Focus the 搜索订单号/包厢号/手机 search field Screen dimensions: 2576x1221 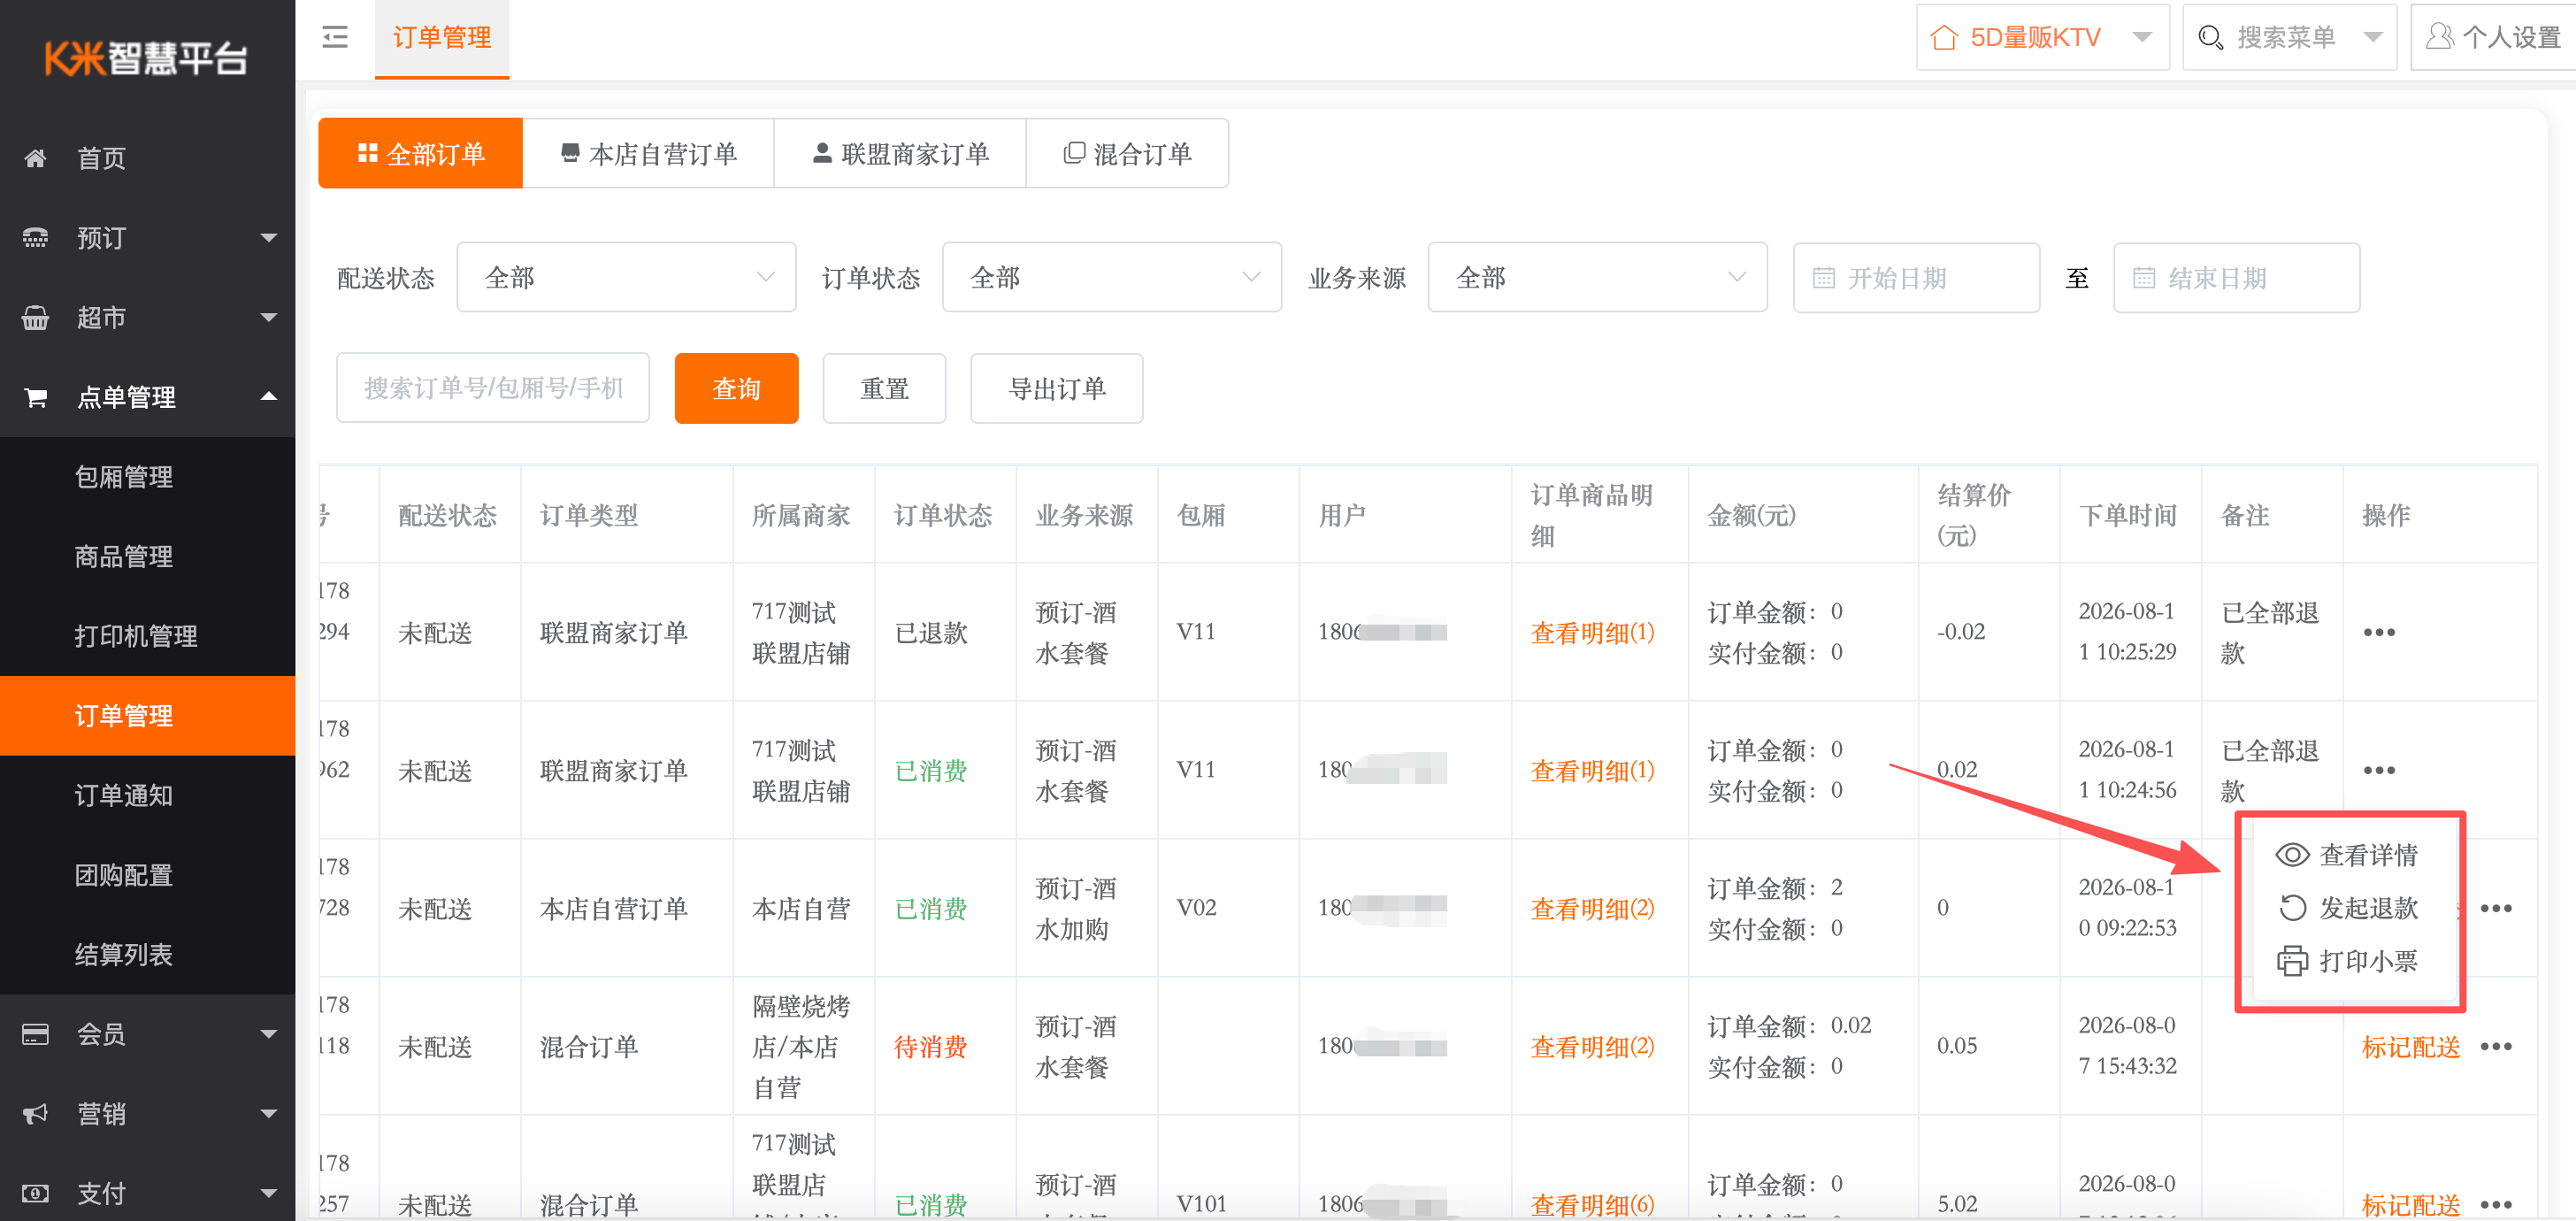coord(493,388)
